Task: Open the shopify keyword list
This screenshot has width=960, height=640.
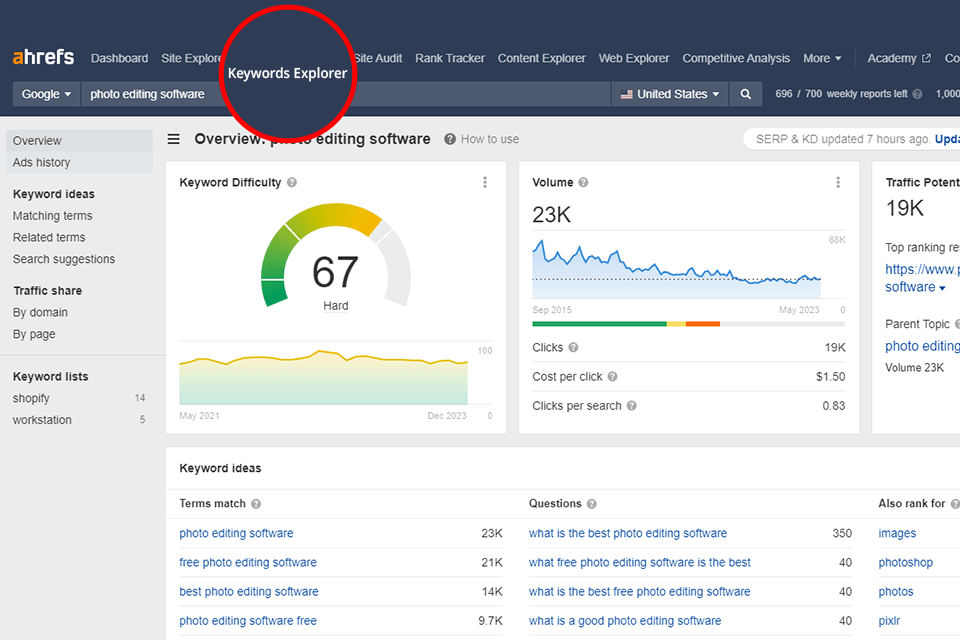Action: point(31,398)
